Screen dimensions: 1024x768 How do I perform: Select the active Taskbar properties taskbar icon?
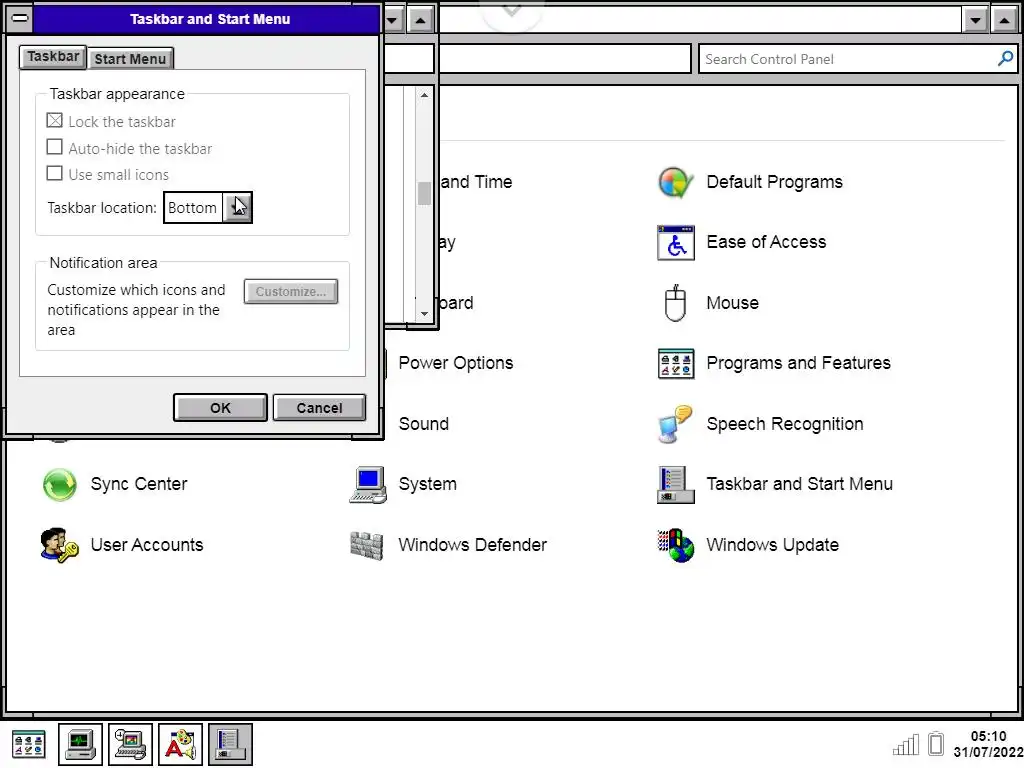tap(231, 744)
